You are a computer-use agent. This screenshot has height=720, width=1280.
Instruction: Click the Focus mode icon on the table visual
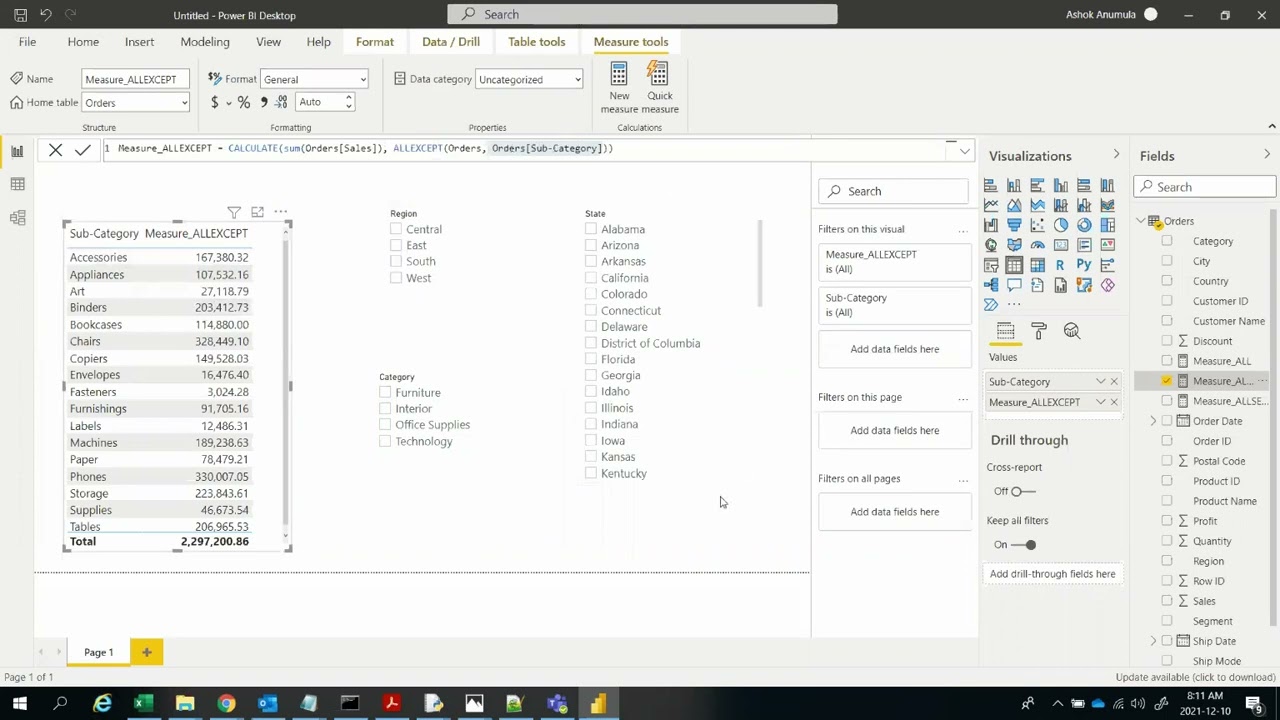[257, 212]
